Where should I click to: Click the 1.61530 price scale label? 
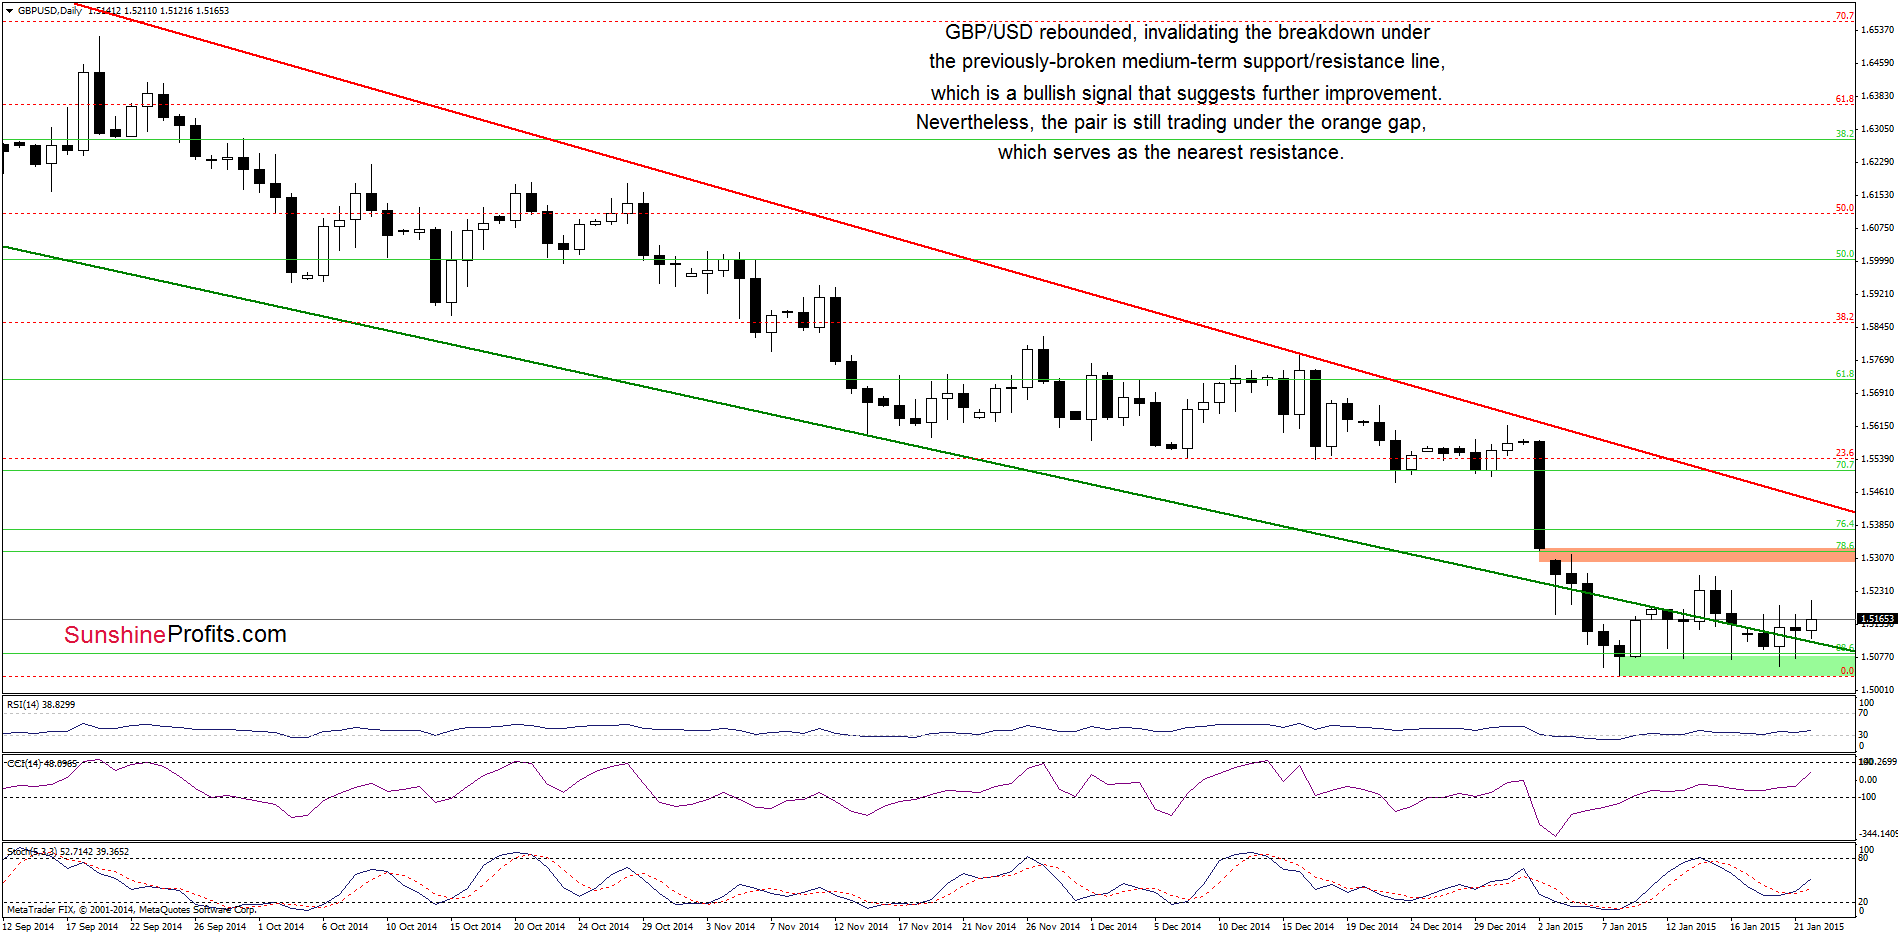(1877, 195)
